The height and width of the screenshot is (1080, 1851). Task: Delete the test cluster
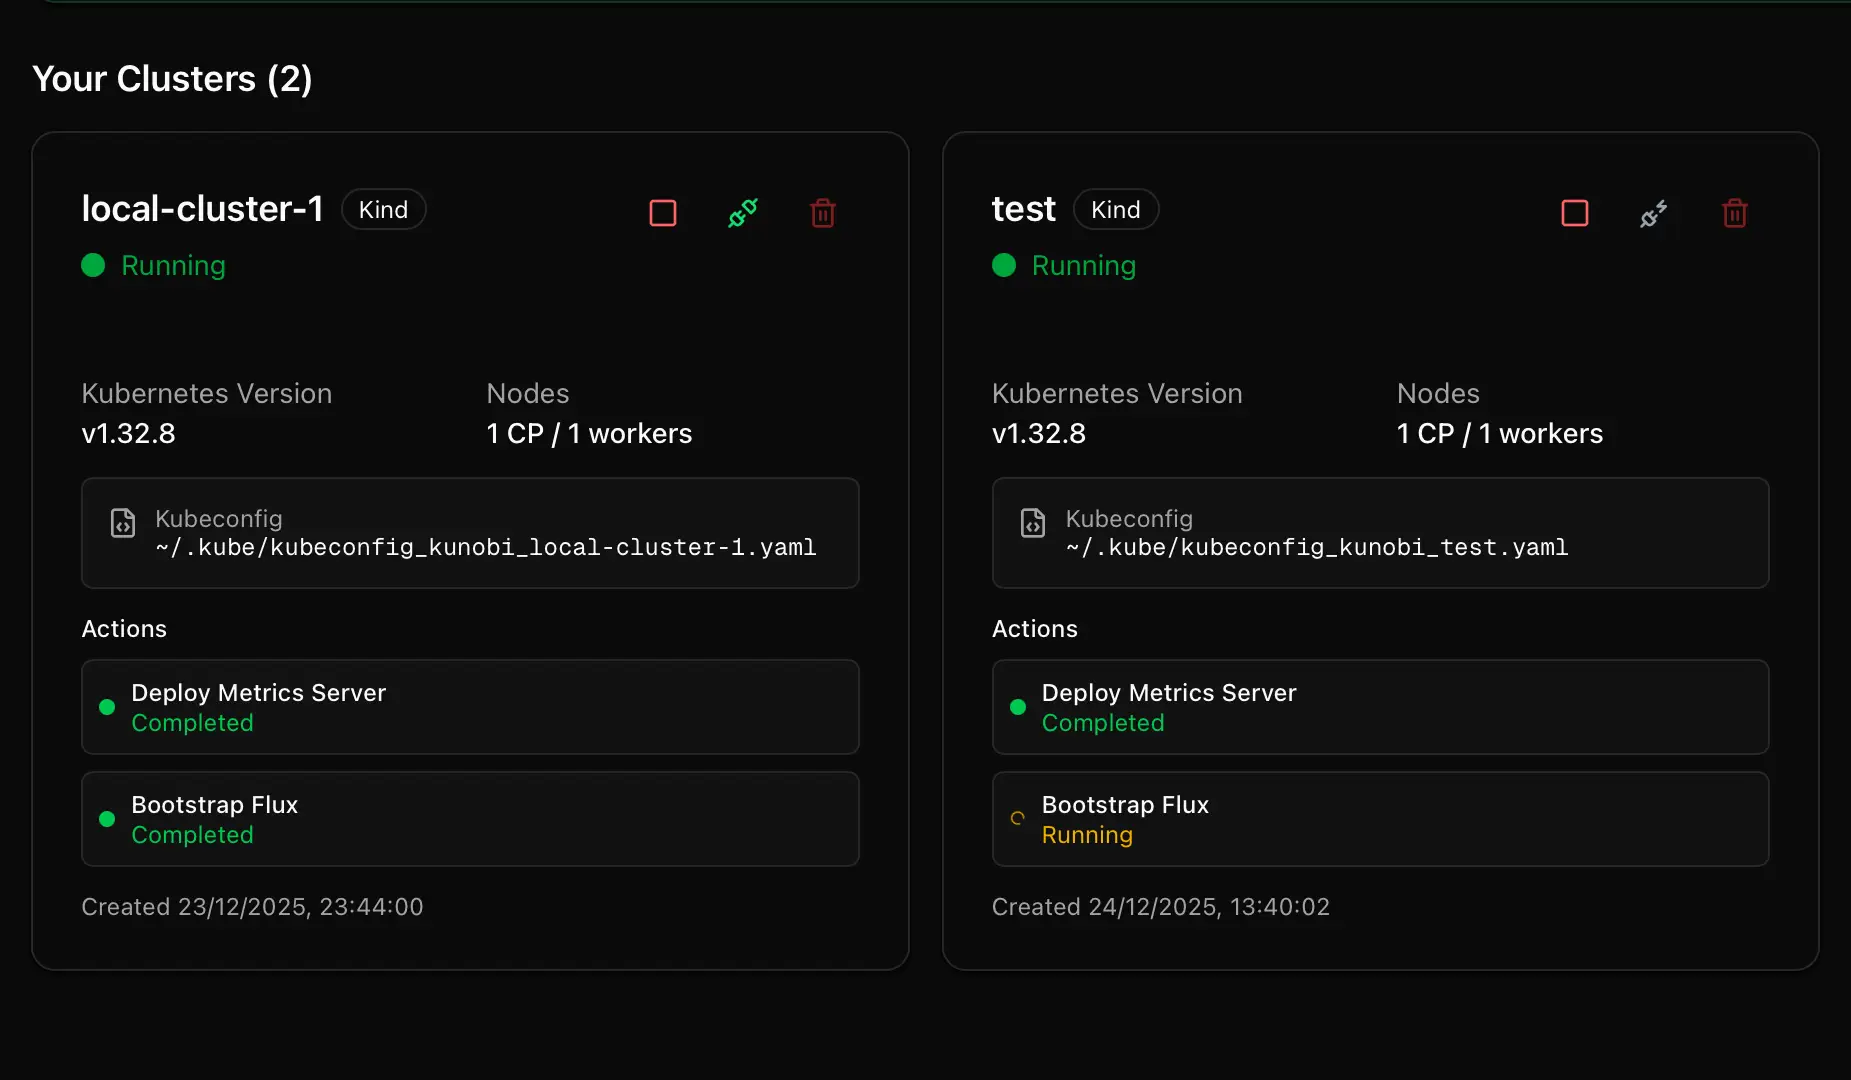coord(1734,212)
